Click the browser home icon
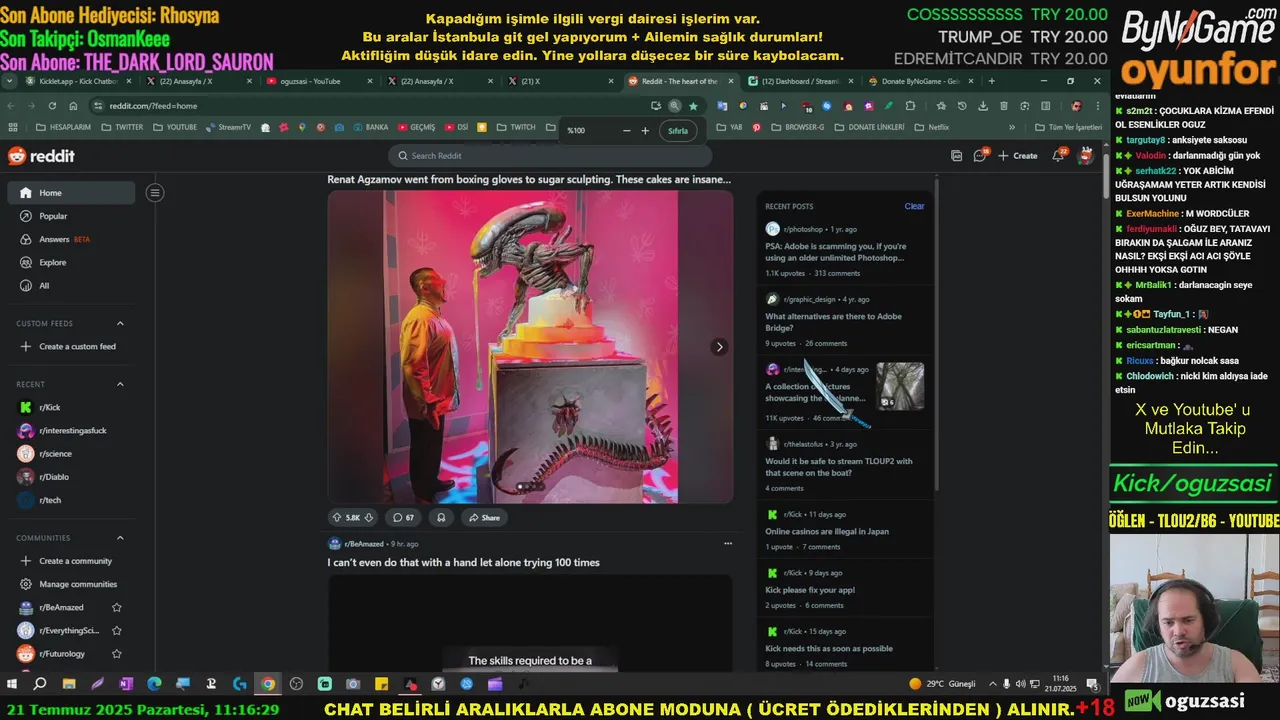Image resolution: width=1280 pixels, height=720 pixels. point(73,105)
